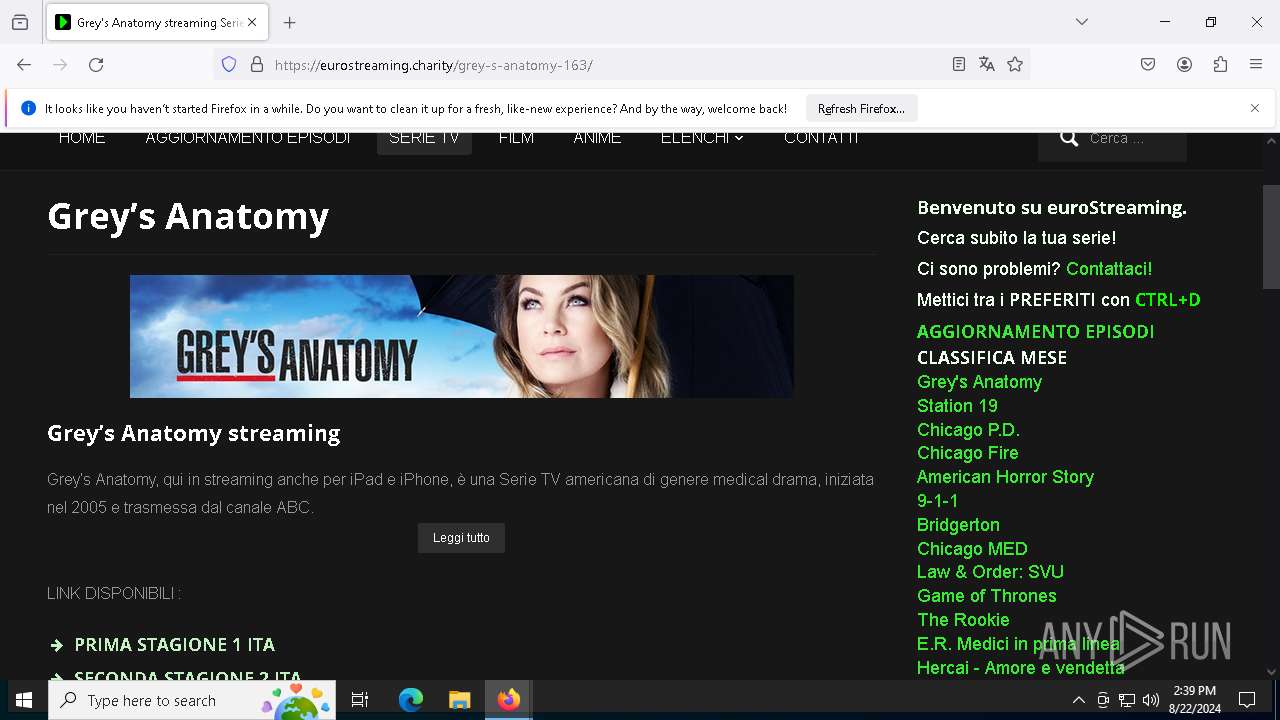Open the HOME menu item
This screenshot has height=720, width=1280.
coord(82,138)
